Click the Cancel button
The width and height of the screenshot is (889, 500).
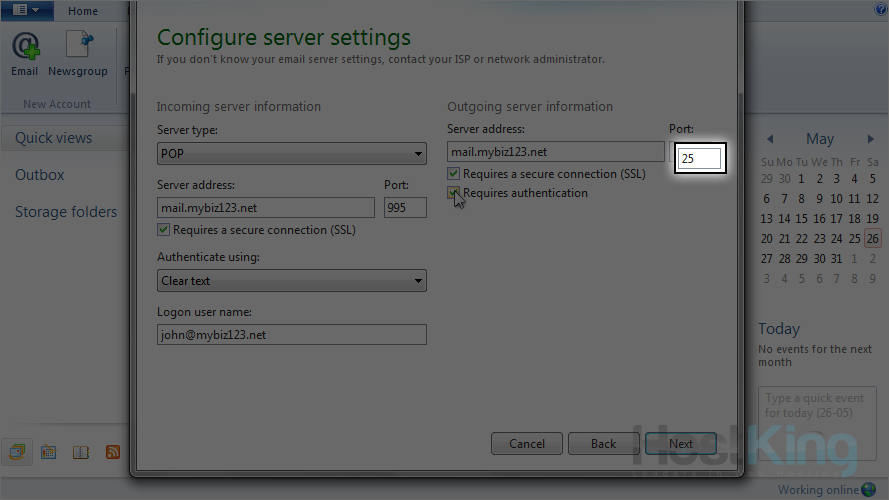[x=527, y=444]
